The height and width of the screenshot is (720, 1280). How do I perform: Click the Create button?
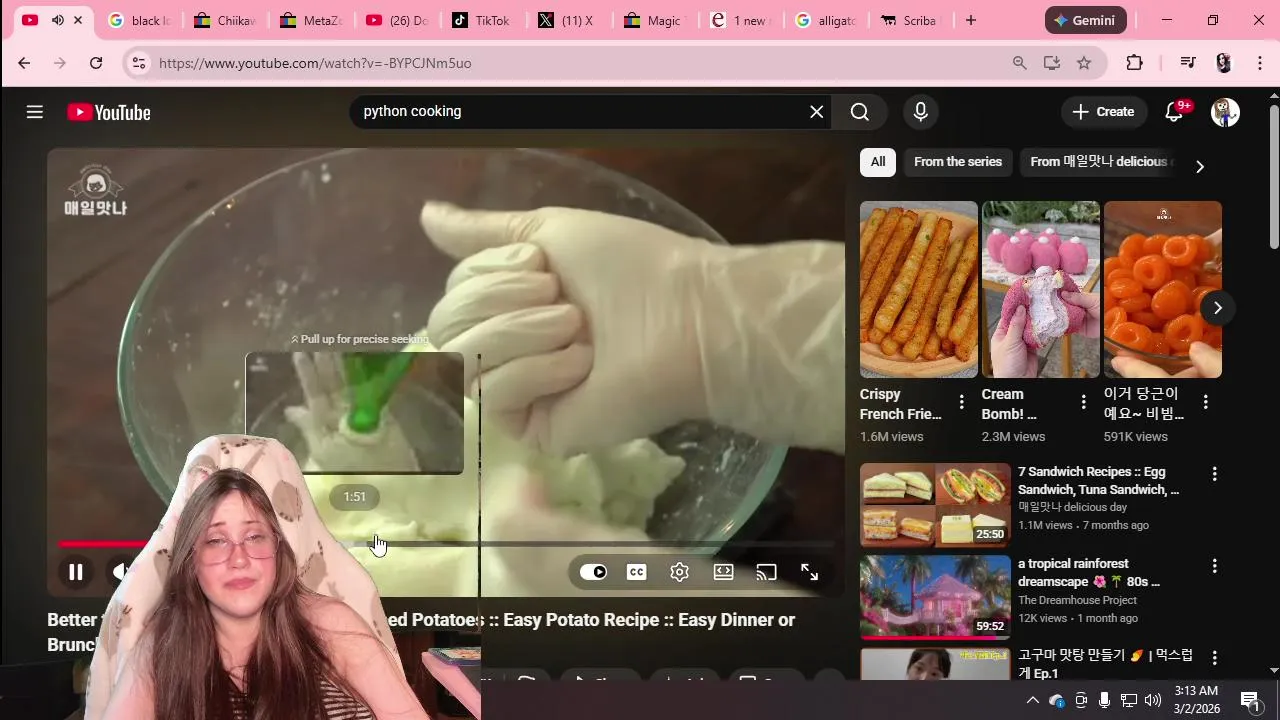point(1104,112)
